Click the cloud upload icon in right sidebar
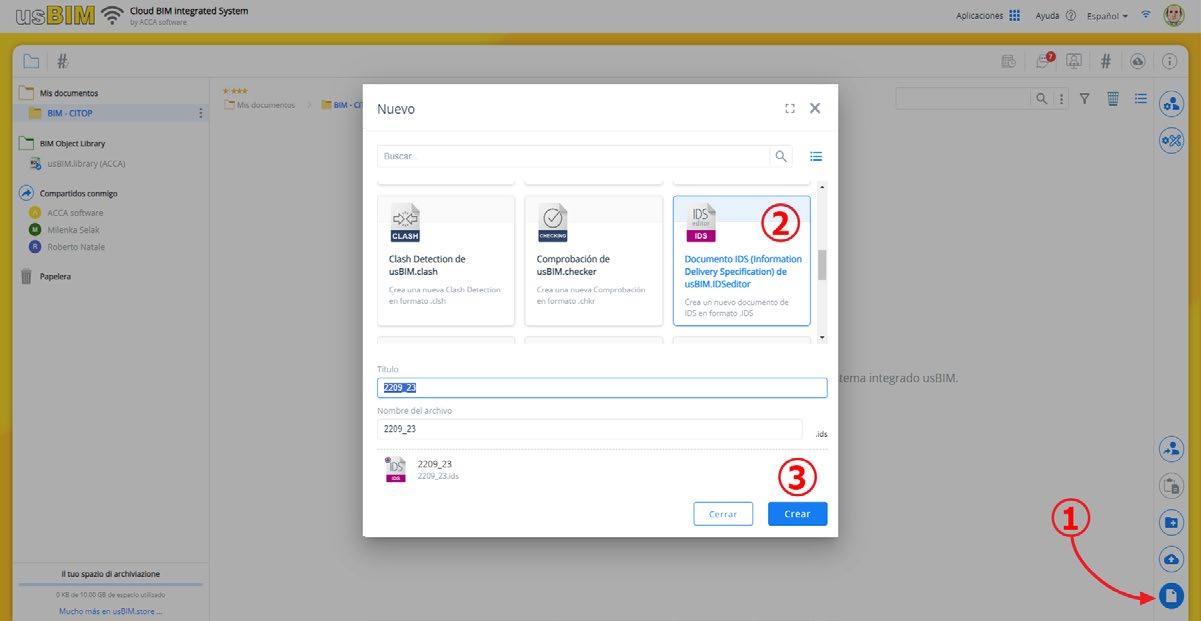 (x=1171, y=559)
